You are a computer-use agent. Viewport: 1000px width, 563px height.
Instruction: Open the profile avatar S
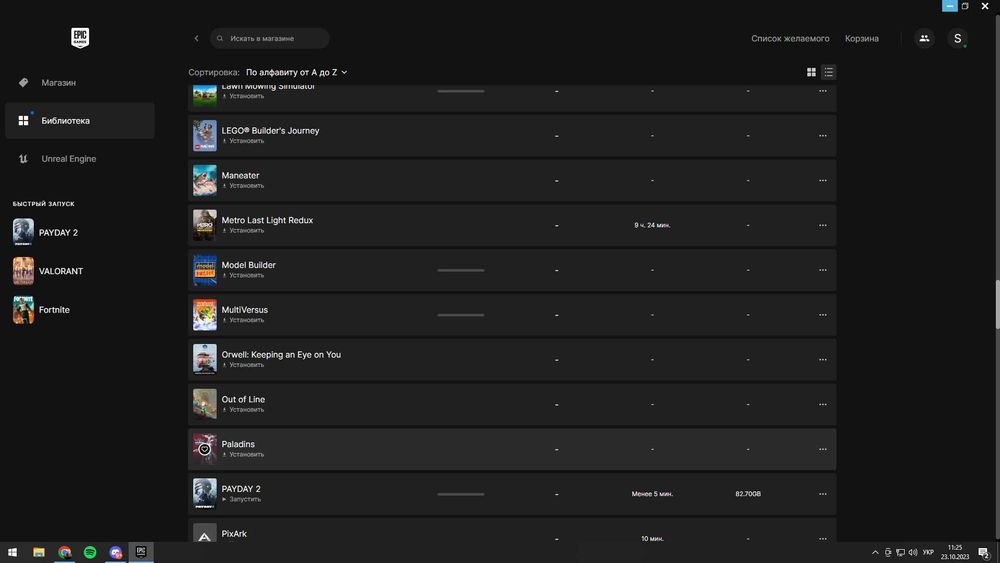(958, 39)
